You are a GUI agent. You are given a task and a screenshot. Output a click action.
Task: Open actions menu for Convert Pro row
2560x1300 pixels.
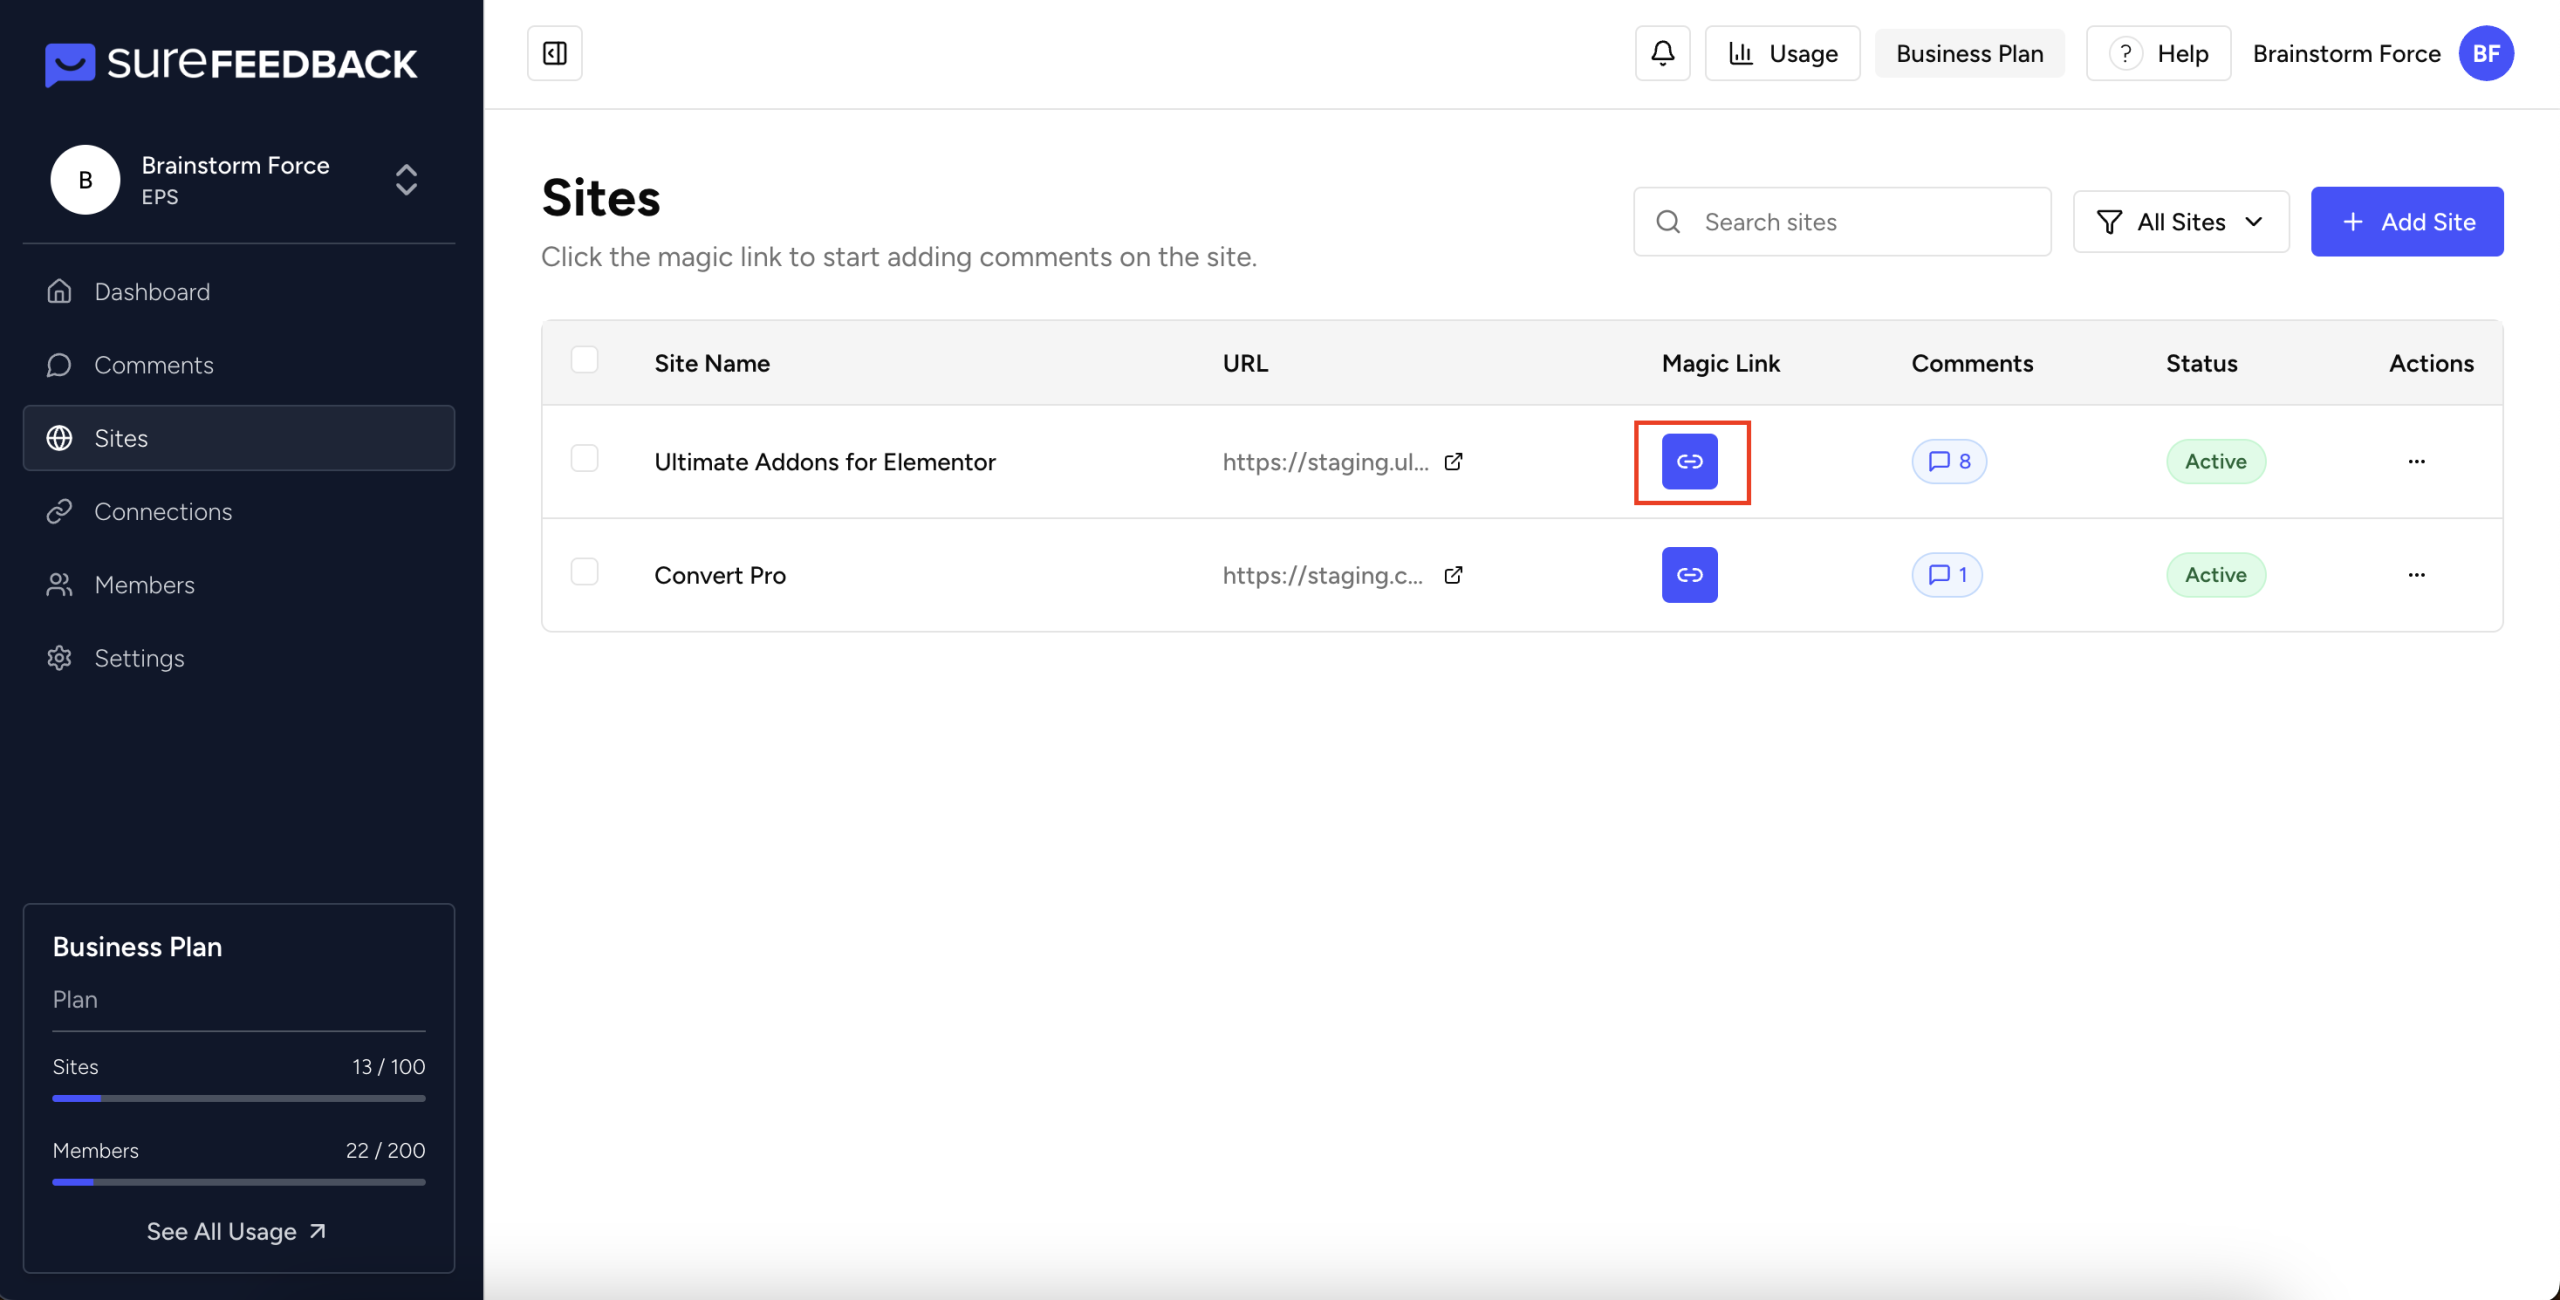2416,575
